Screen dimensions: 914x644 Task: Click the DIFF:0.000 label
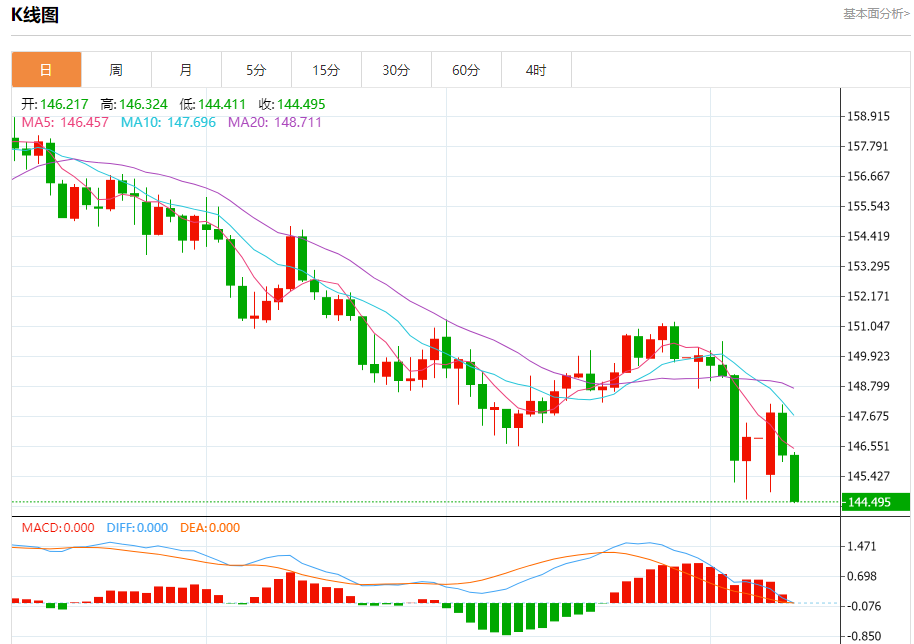pyautogui.click(x=138, y=528)
